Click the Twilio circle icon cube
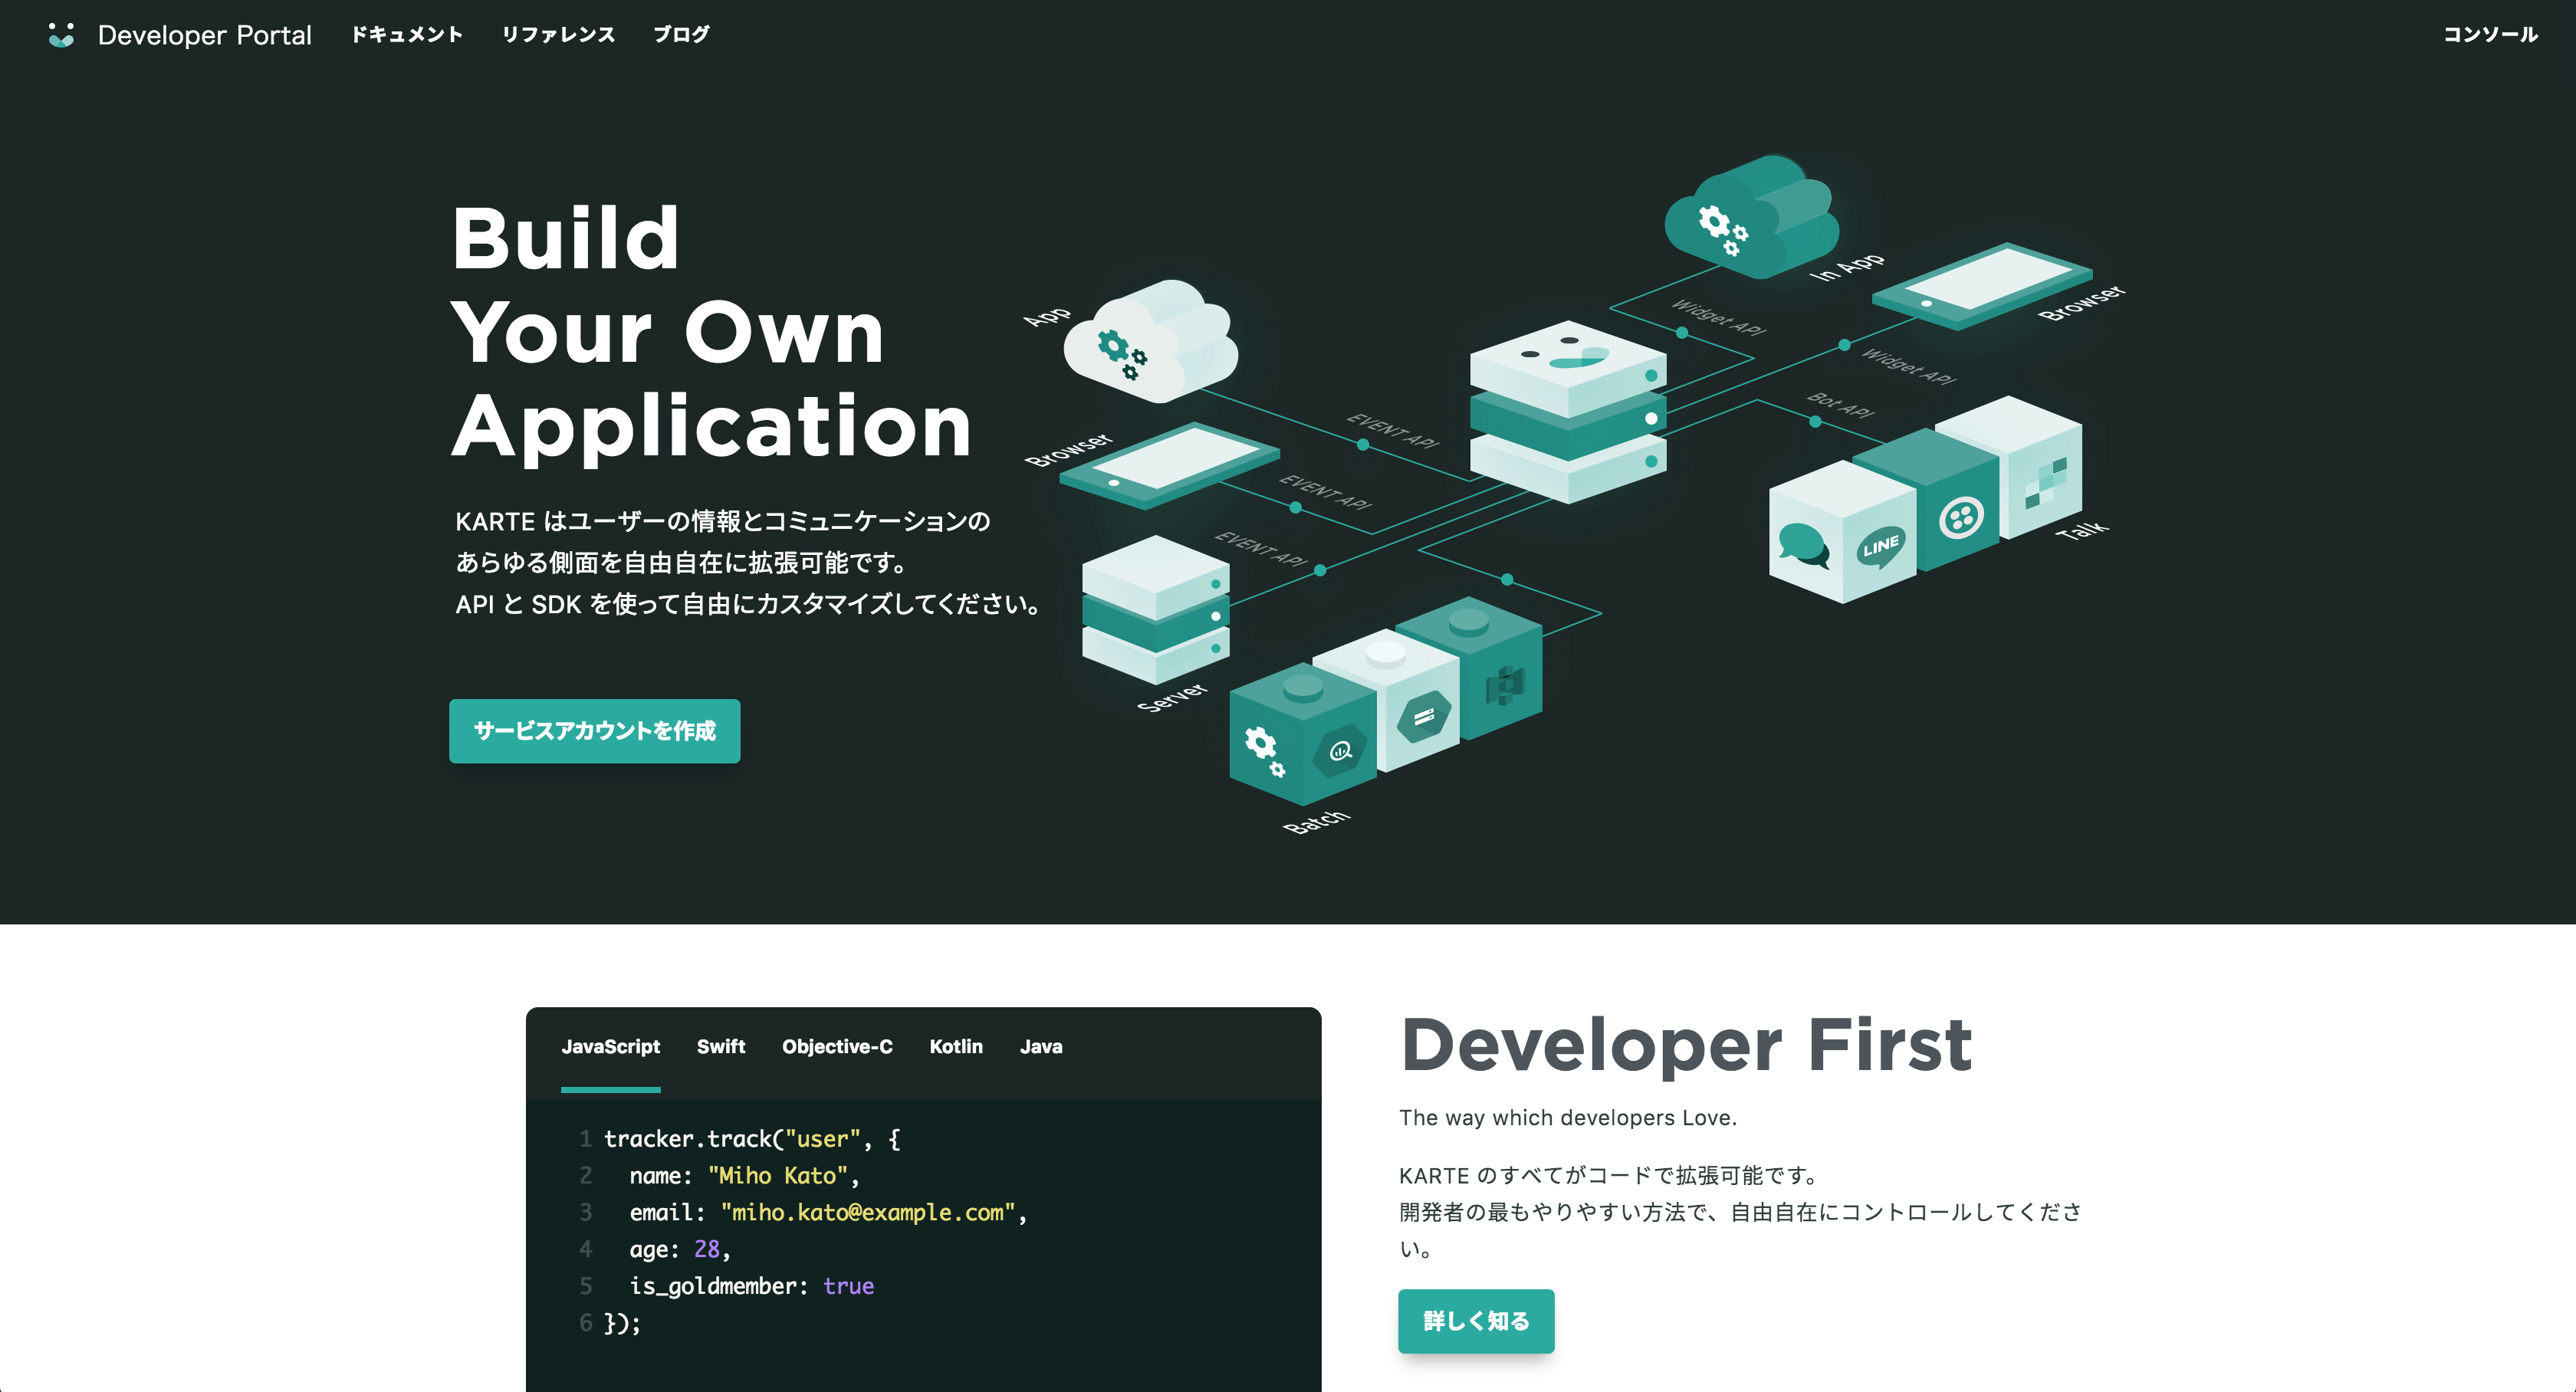Image resolution: width=2576 pixels, height=1392 pixels. [x=1960, y=517]
